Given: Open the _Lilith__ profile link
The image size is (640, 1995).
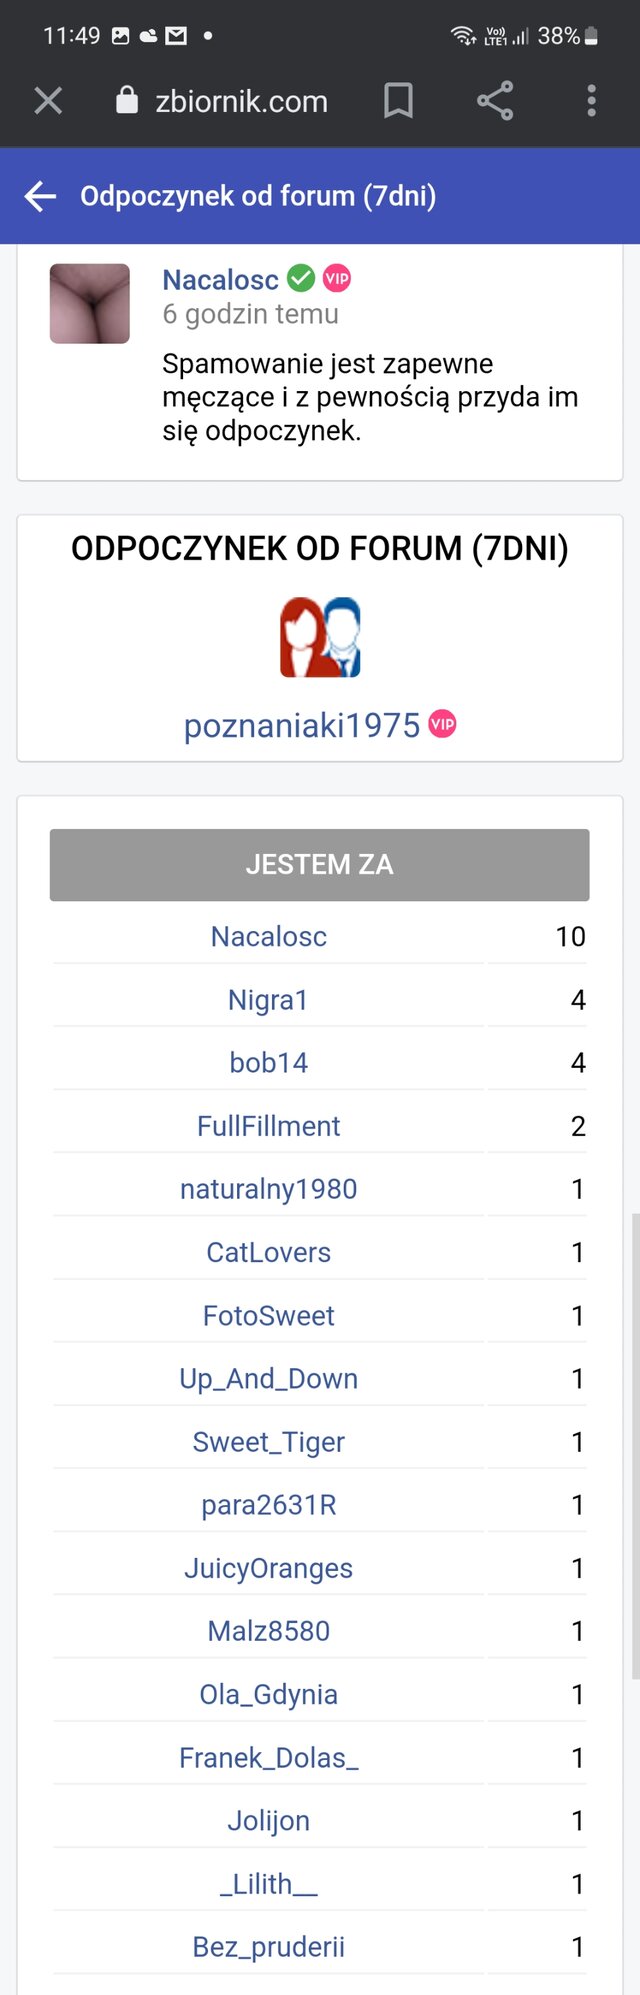Looking at the screenshot, I should click(x=268, y=1883).
